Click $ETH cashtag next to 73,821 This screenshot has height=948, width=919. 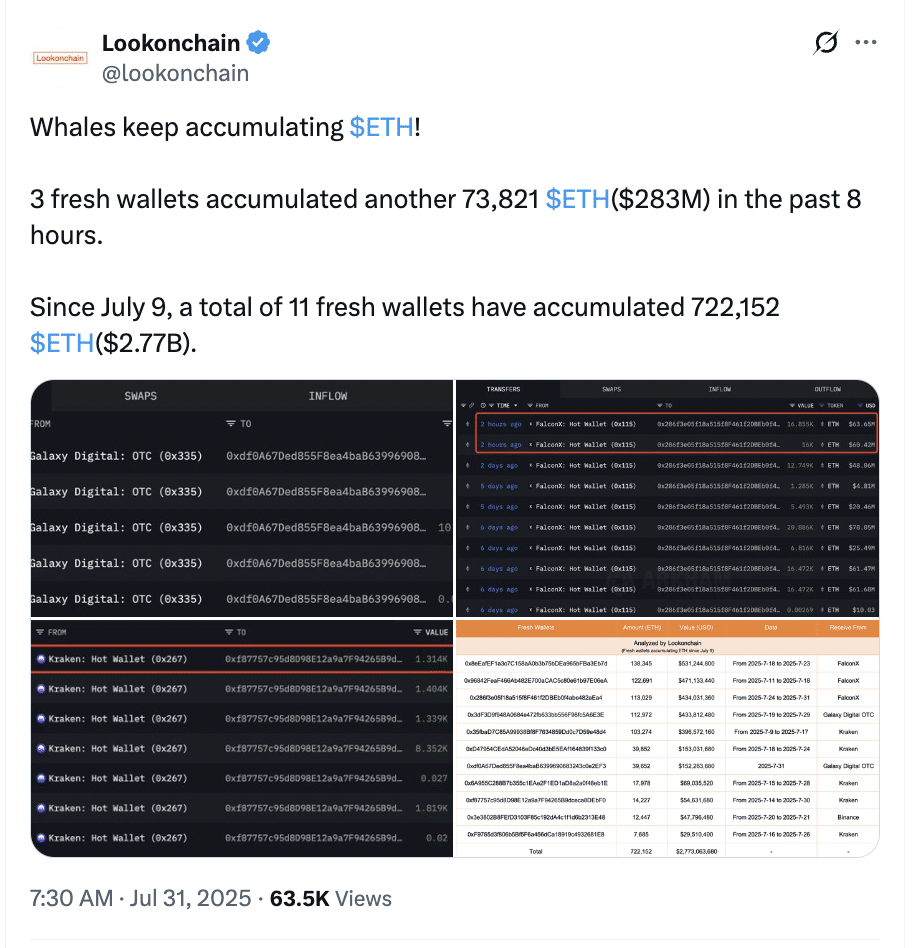click(577, 199)
